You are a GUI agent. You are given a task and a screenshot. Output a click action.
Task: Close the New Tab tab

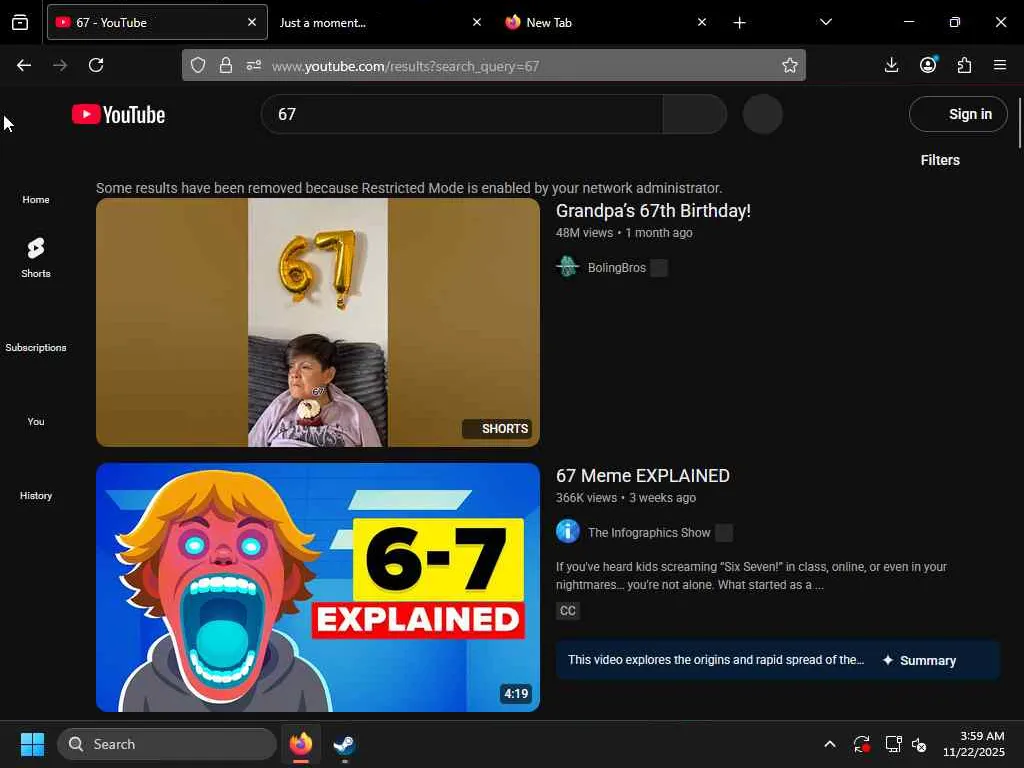tap(701, 22)
